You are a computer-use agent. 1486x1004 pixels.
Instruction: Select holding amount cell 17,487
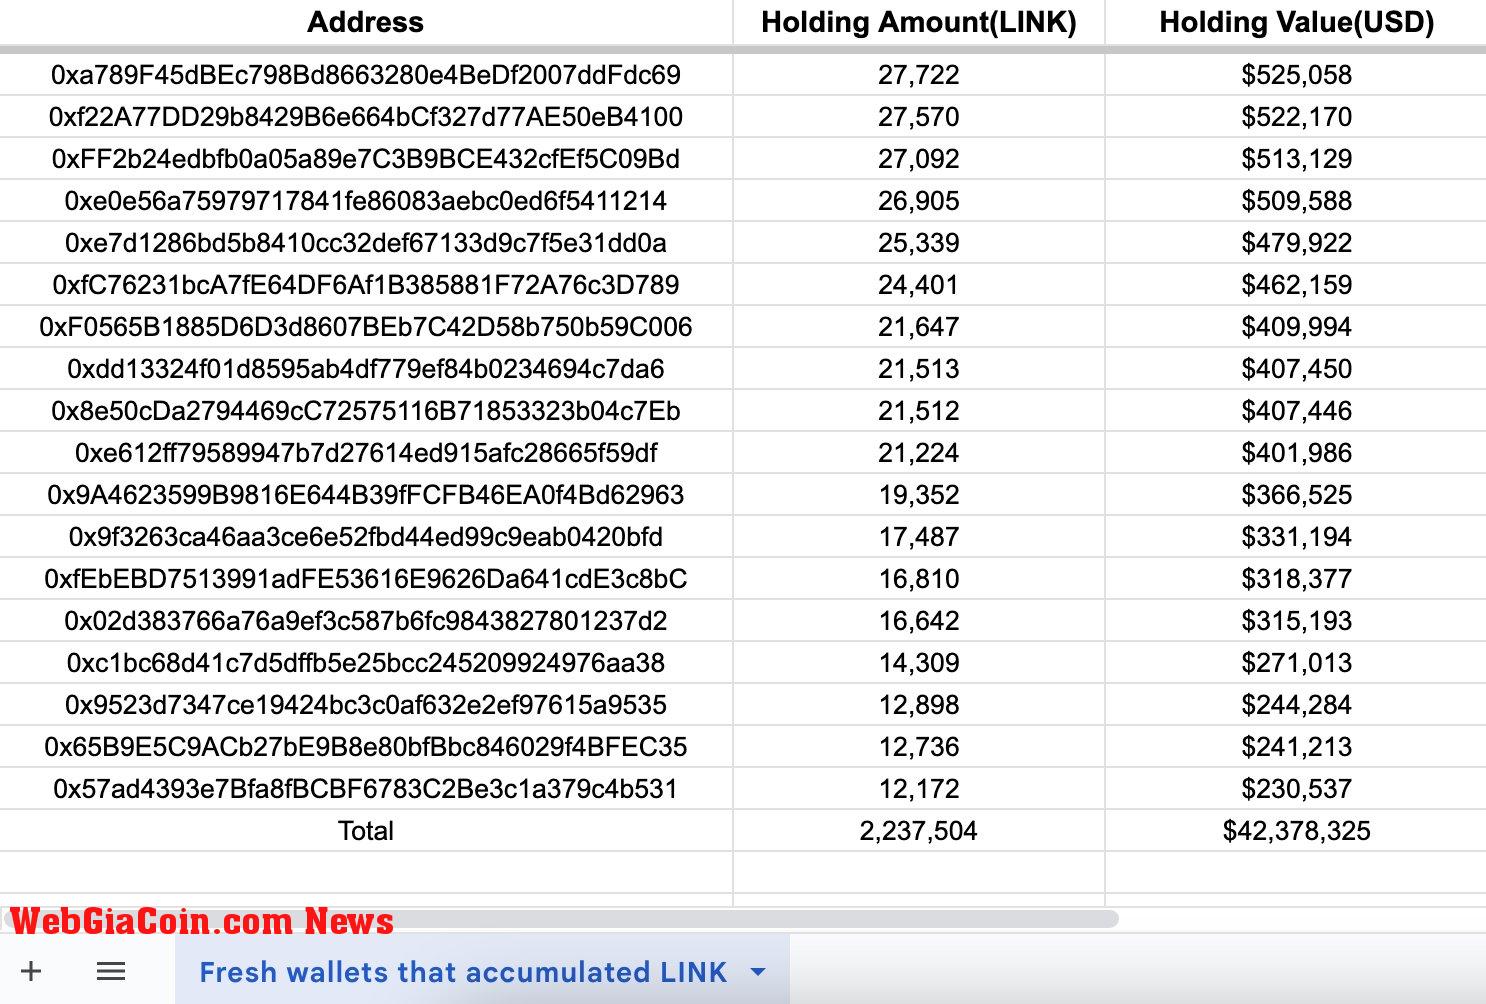919,537
